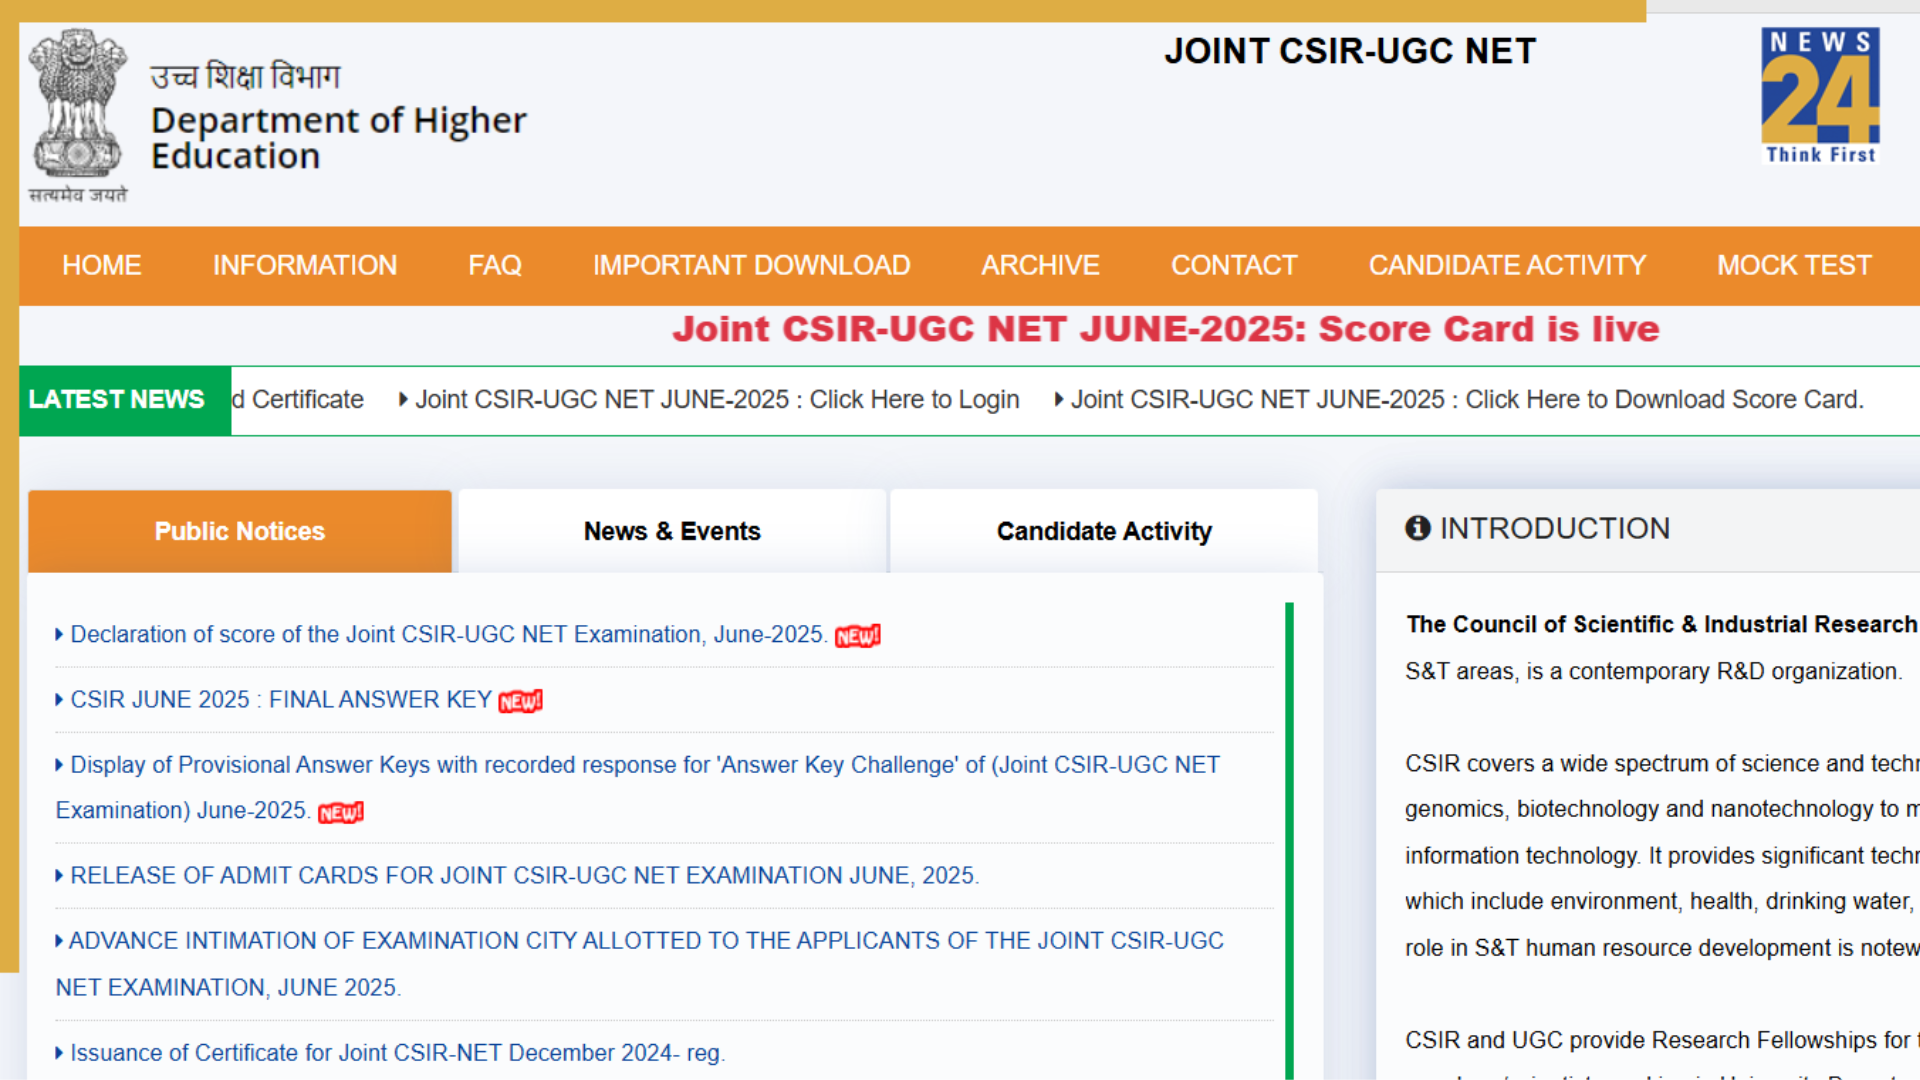Viewport: 1920px width, 1080px height.
Task: Click the News 24 logo
Action: pyautogui.click(x=1820, y=96)
